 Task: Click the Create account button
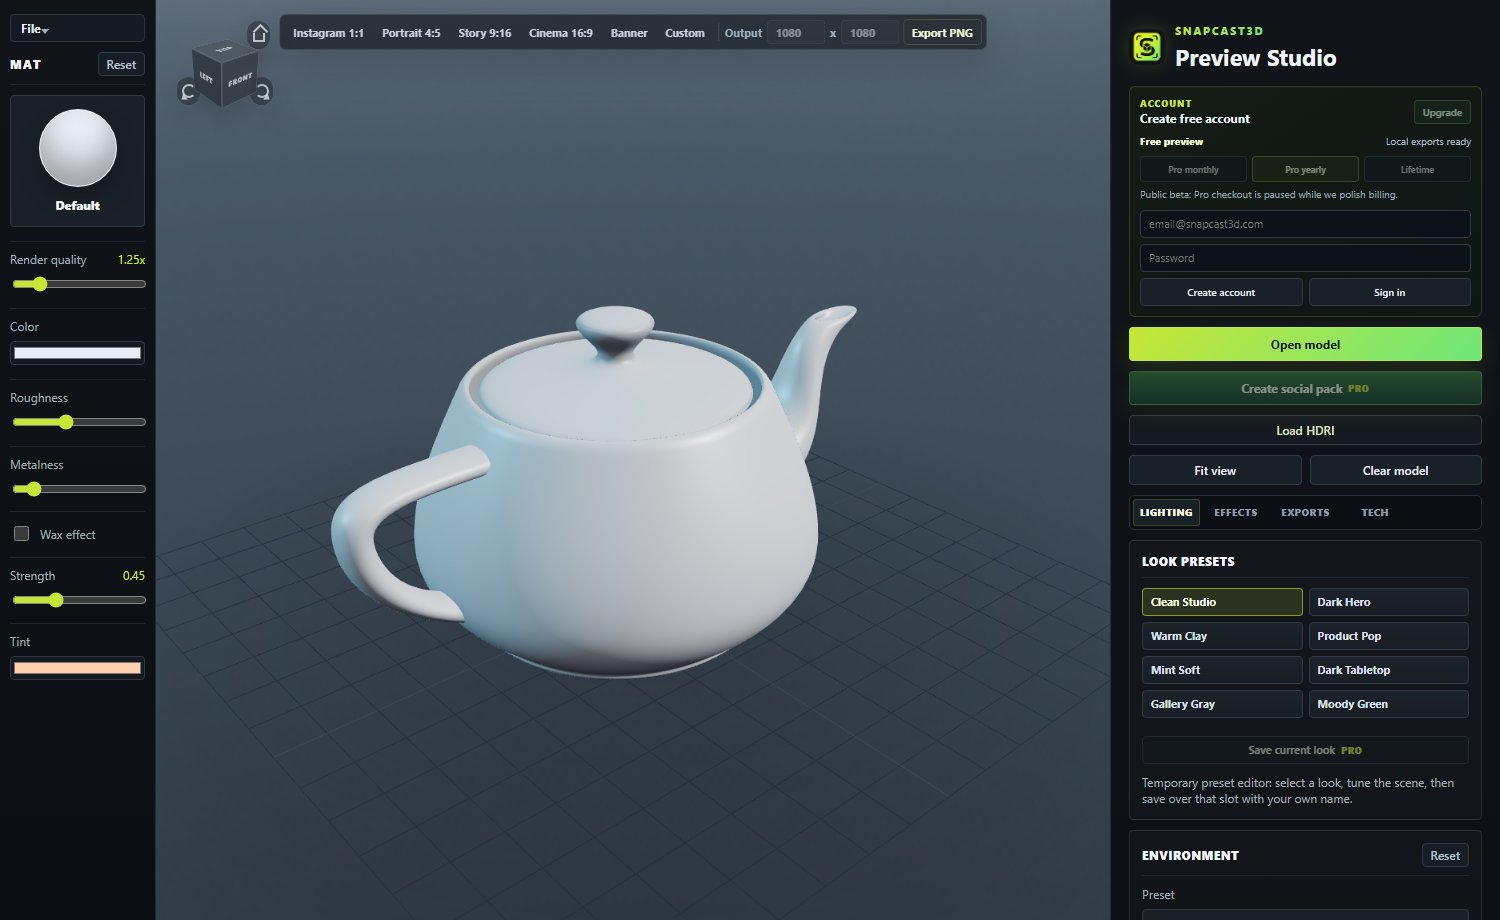pos(1221,292)
